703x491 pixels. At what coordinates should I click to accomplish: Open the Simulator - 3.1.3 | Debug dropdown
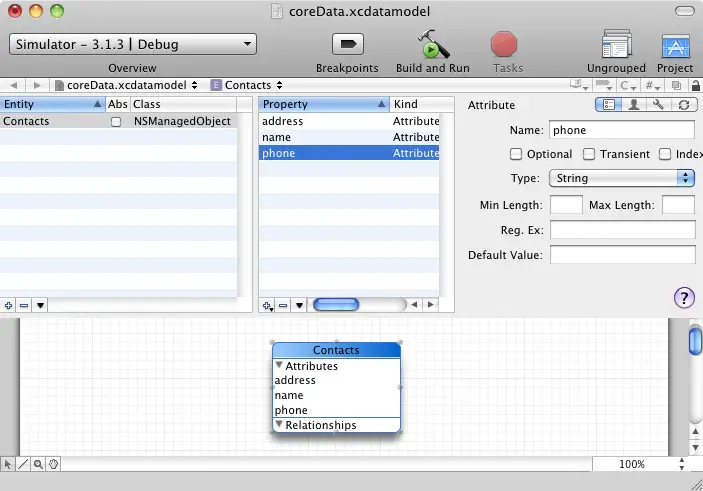[132, 44]
